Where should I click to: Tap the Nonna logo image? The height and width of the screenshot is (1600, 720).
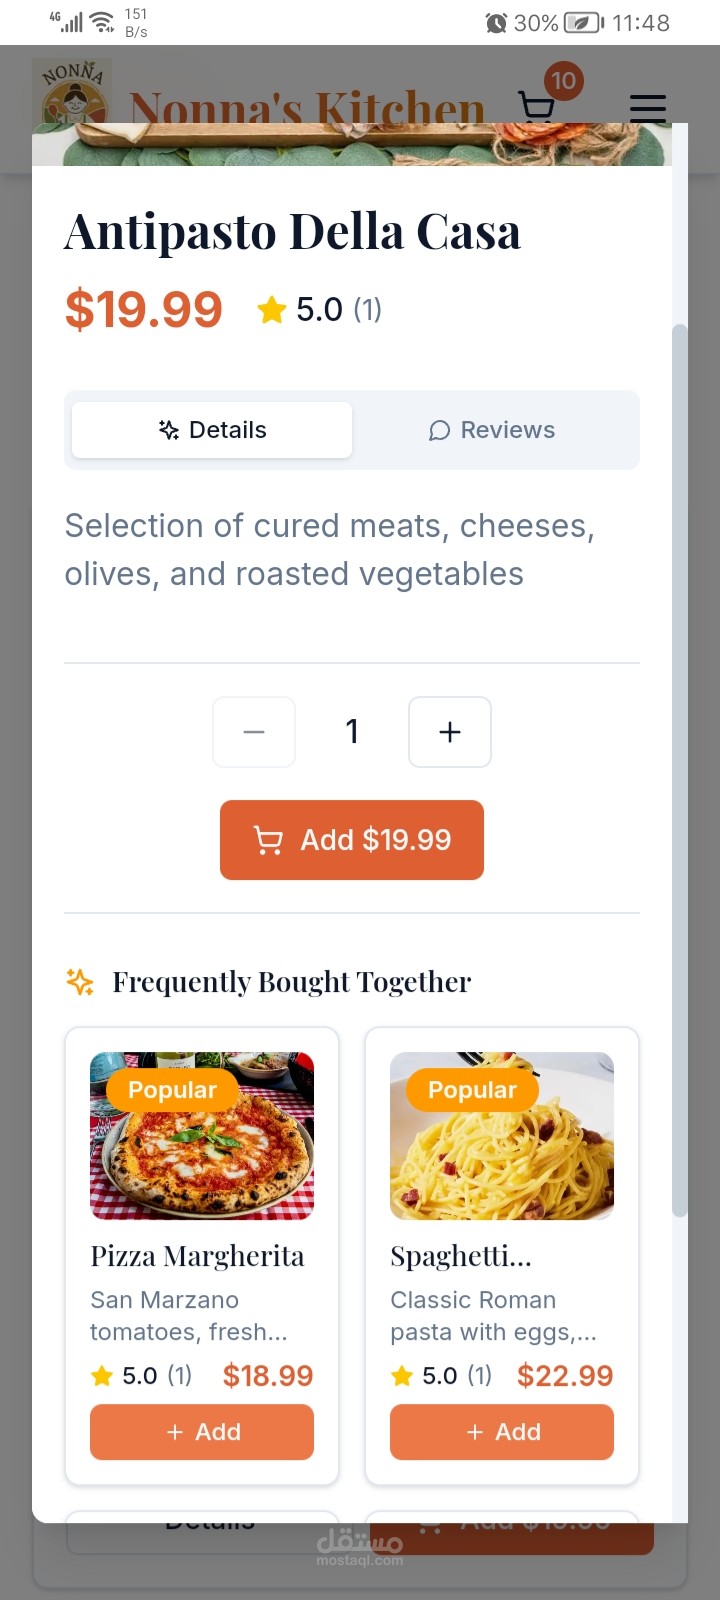coord(72,95)
